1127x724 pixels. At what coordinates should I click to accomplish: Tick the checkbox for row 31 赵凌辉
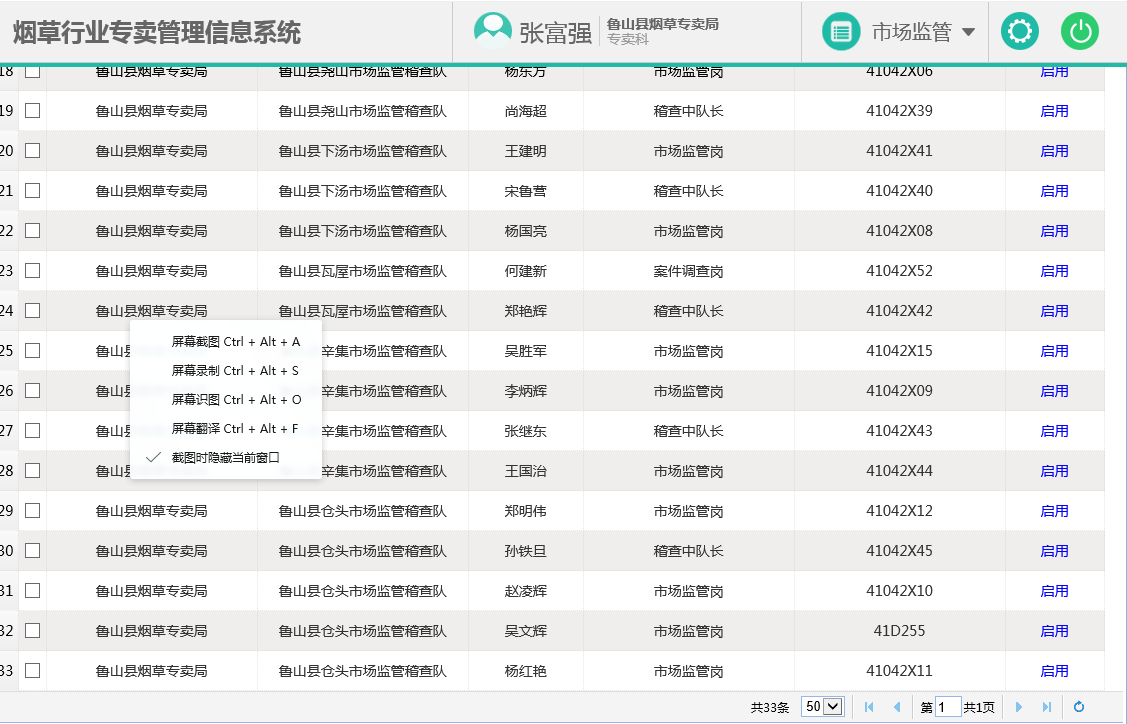(32, 591)
